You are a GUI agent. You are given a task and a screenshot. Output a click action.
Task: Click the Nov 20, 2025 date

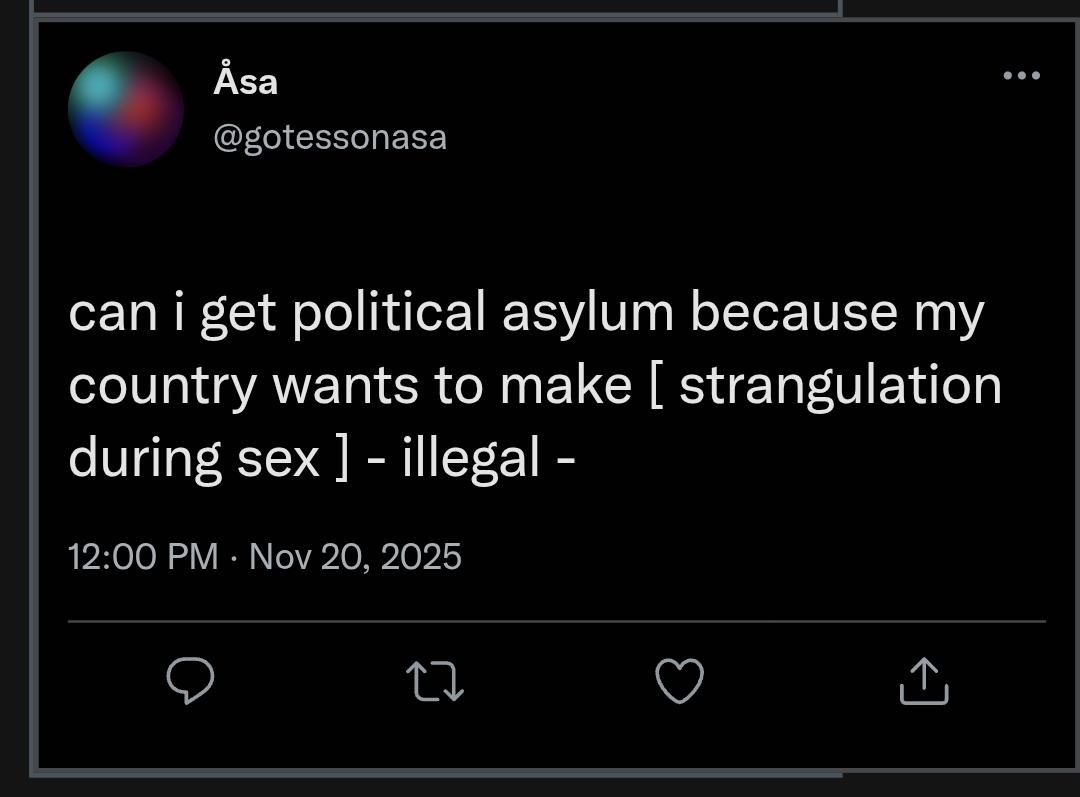point(355,556)
